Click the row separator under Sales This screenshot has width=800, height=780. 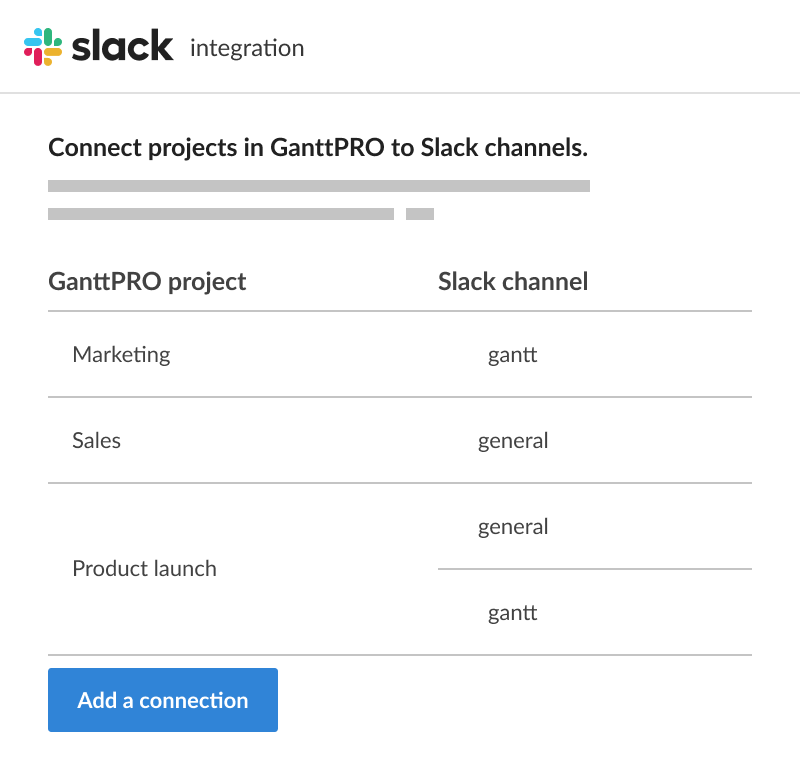click(400, 483)
